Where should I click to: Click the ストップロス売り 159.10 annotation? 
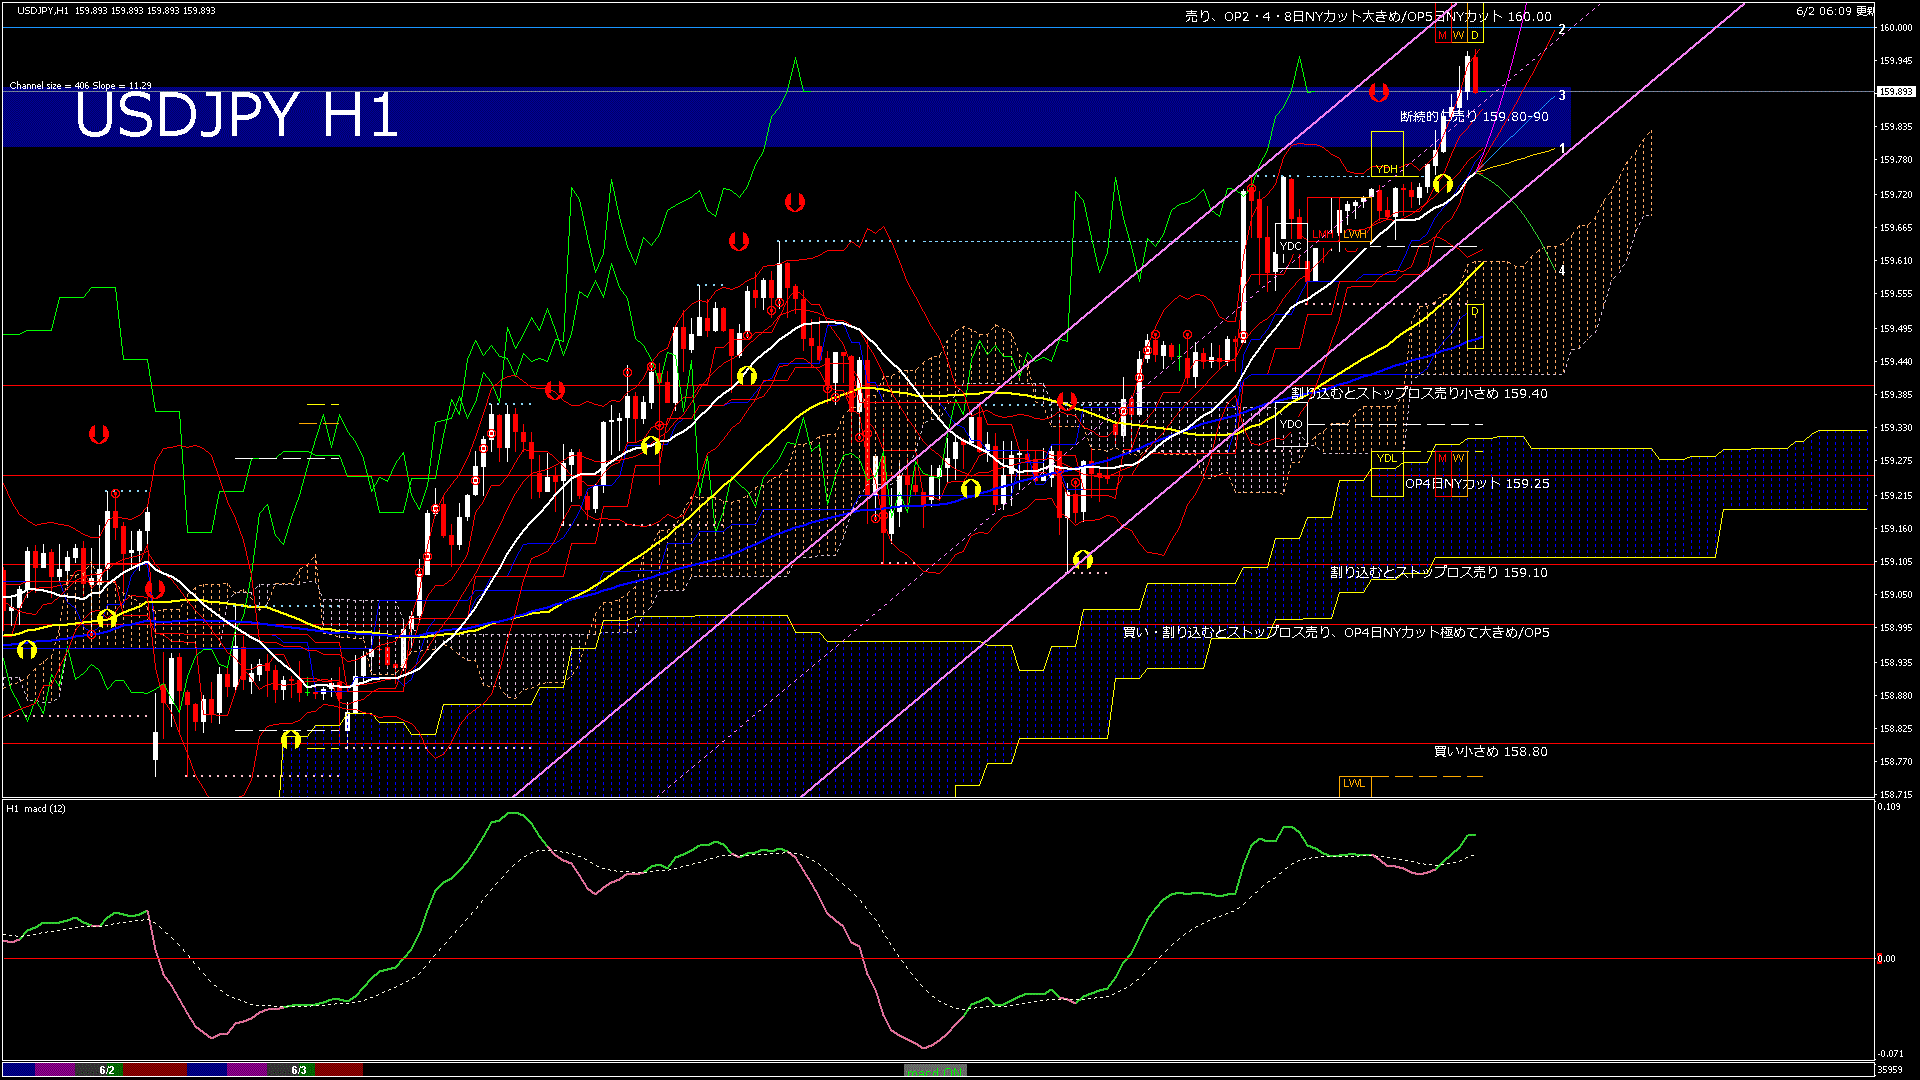1439,573
